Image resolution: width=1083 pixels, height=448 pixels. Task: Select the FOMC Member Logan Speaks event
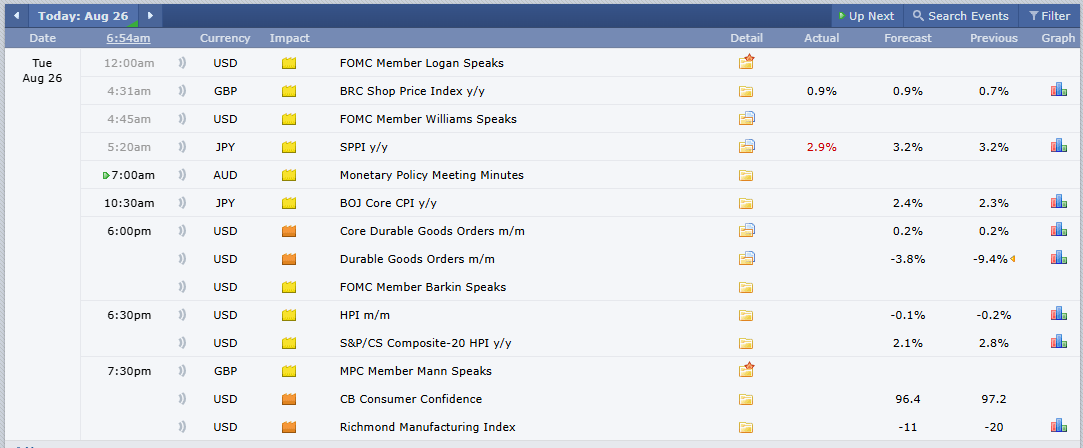pyautogui.click(x=421, y=64)
